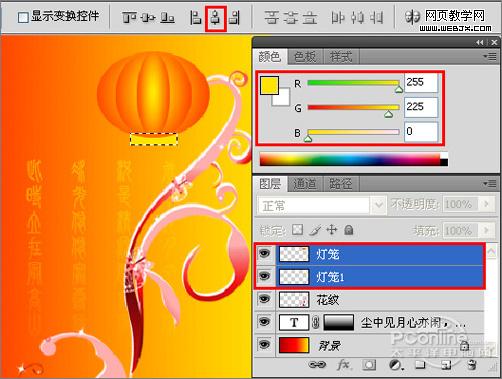Hide the 背景 layer

[265, 345]
